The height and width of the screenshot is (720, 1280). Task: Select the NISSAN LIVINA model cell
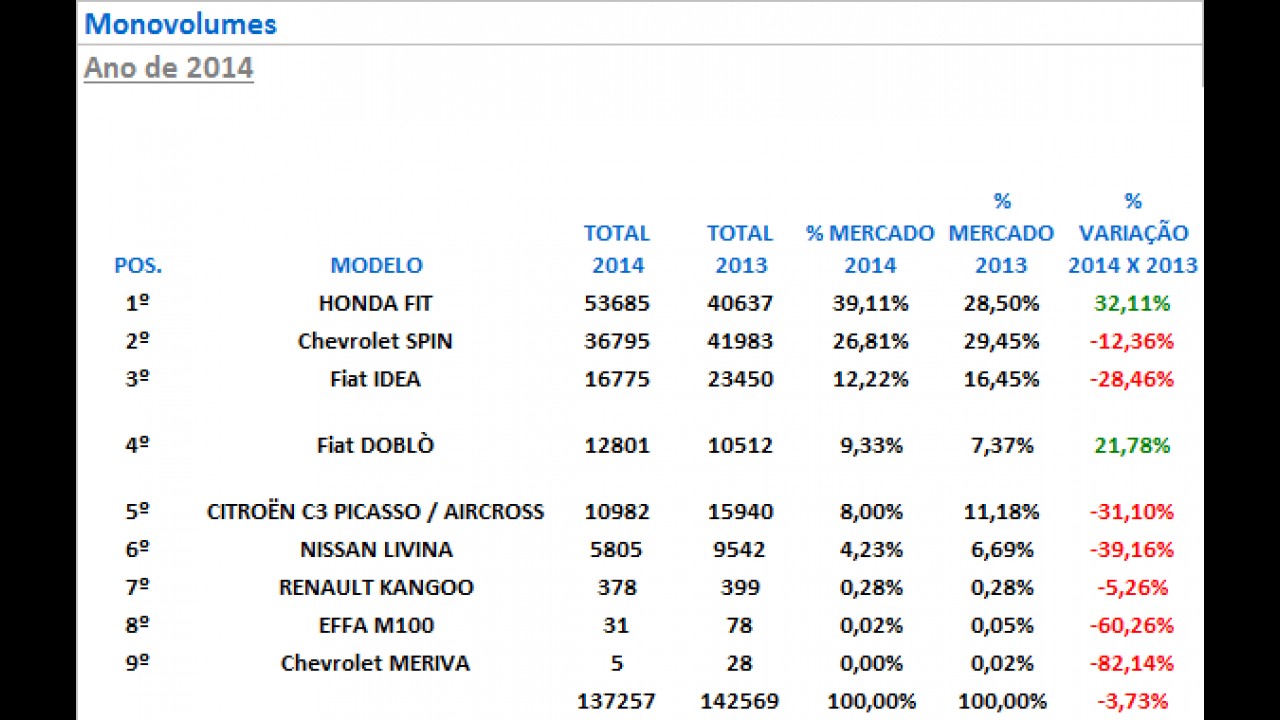376,549
